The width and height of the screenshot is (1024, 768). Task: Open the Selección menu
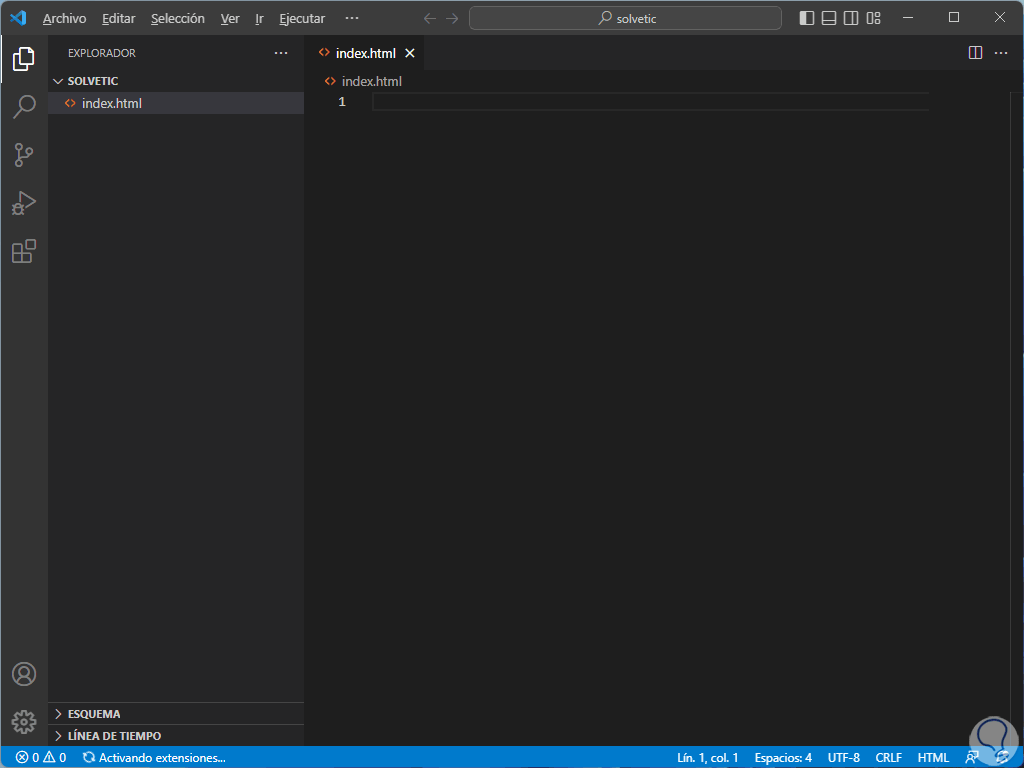pos(178,18)
